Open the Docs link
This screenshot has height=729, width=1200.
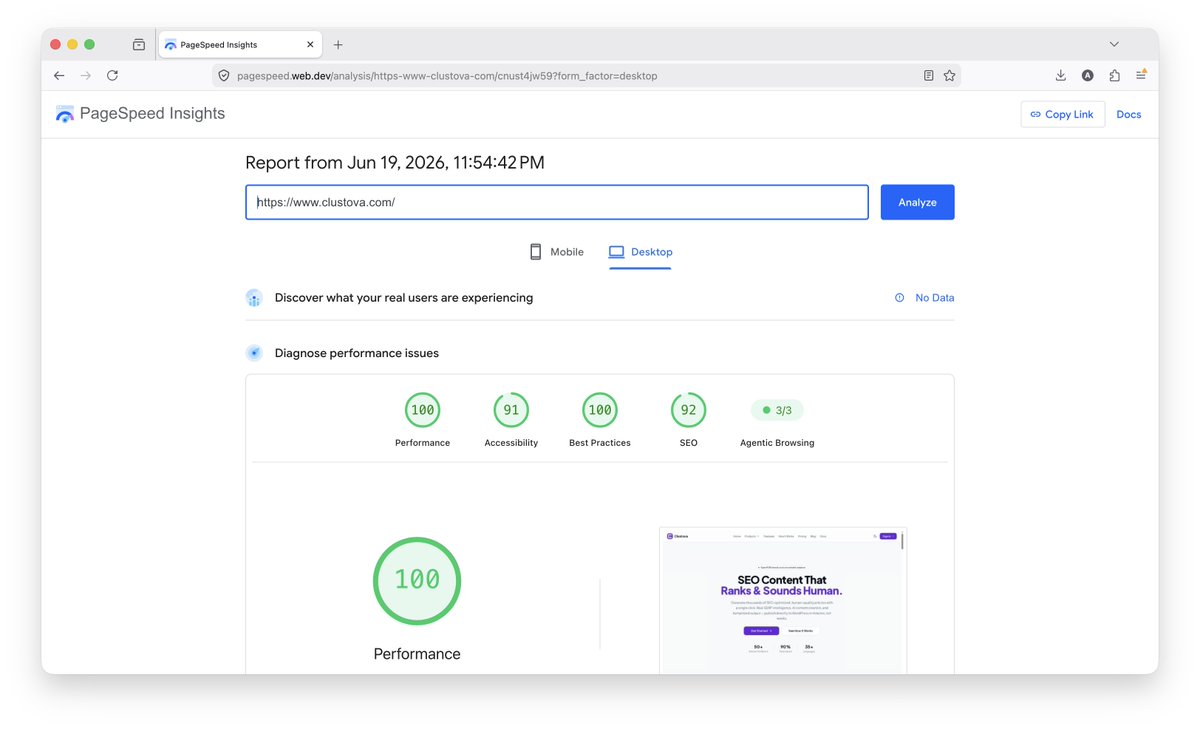point(1129,114)
